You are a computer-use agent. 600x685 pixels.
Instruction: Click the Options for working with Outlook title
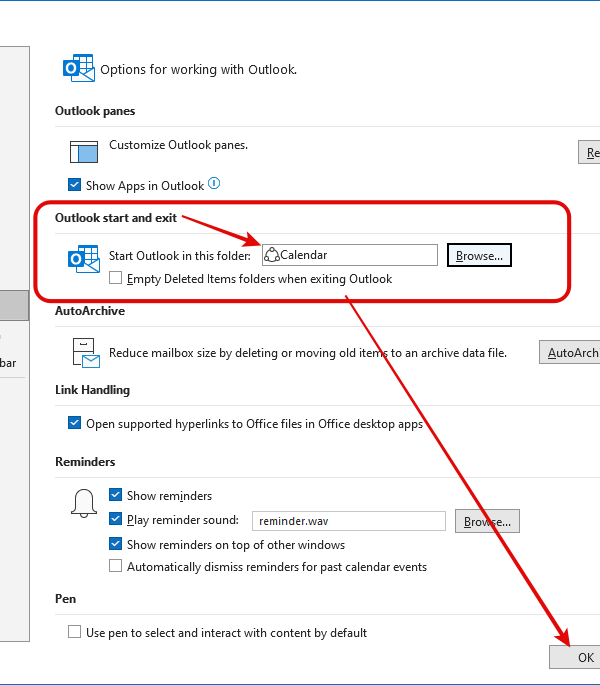click(x=198, y=69)
